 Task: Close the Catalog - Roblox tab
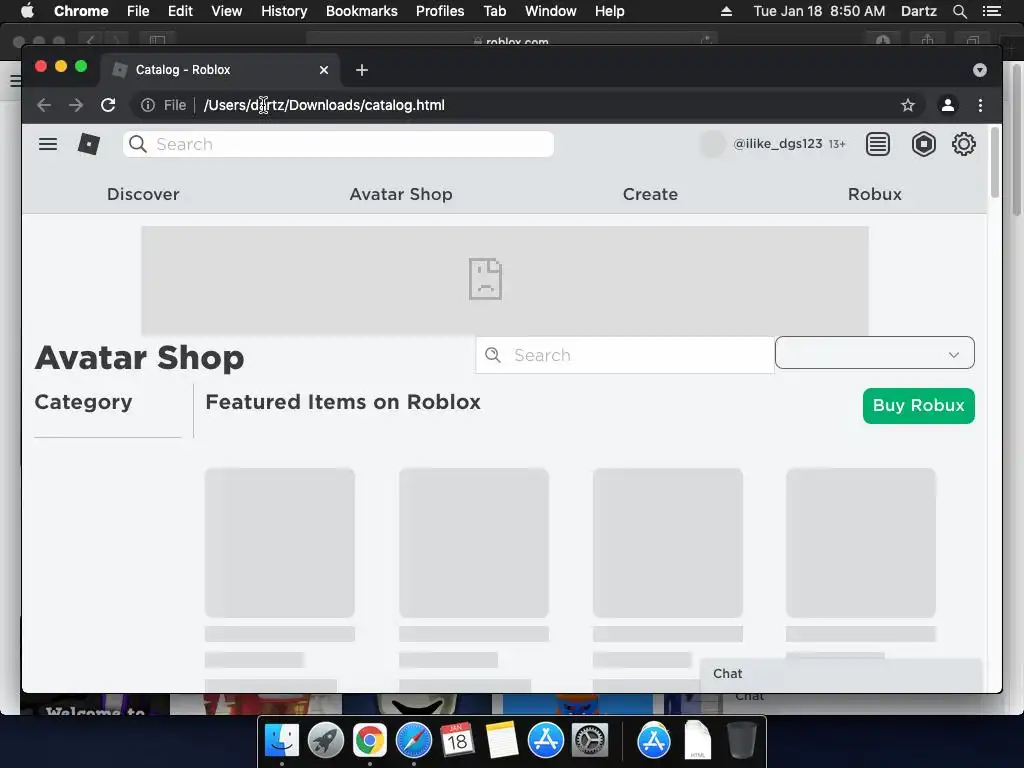324,70
